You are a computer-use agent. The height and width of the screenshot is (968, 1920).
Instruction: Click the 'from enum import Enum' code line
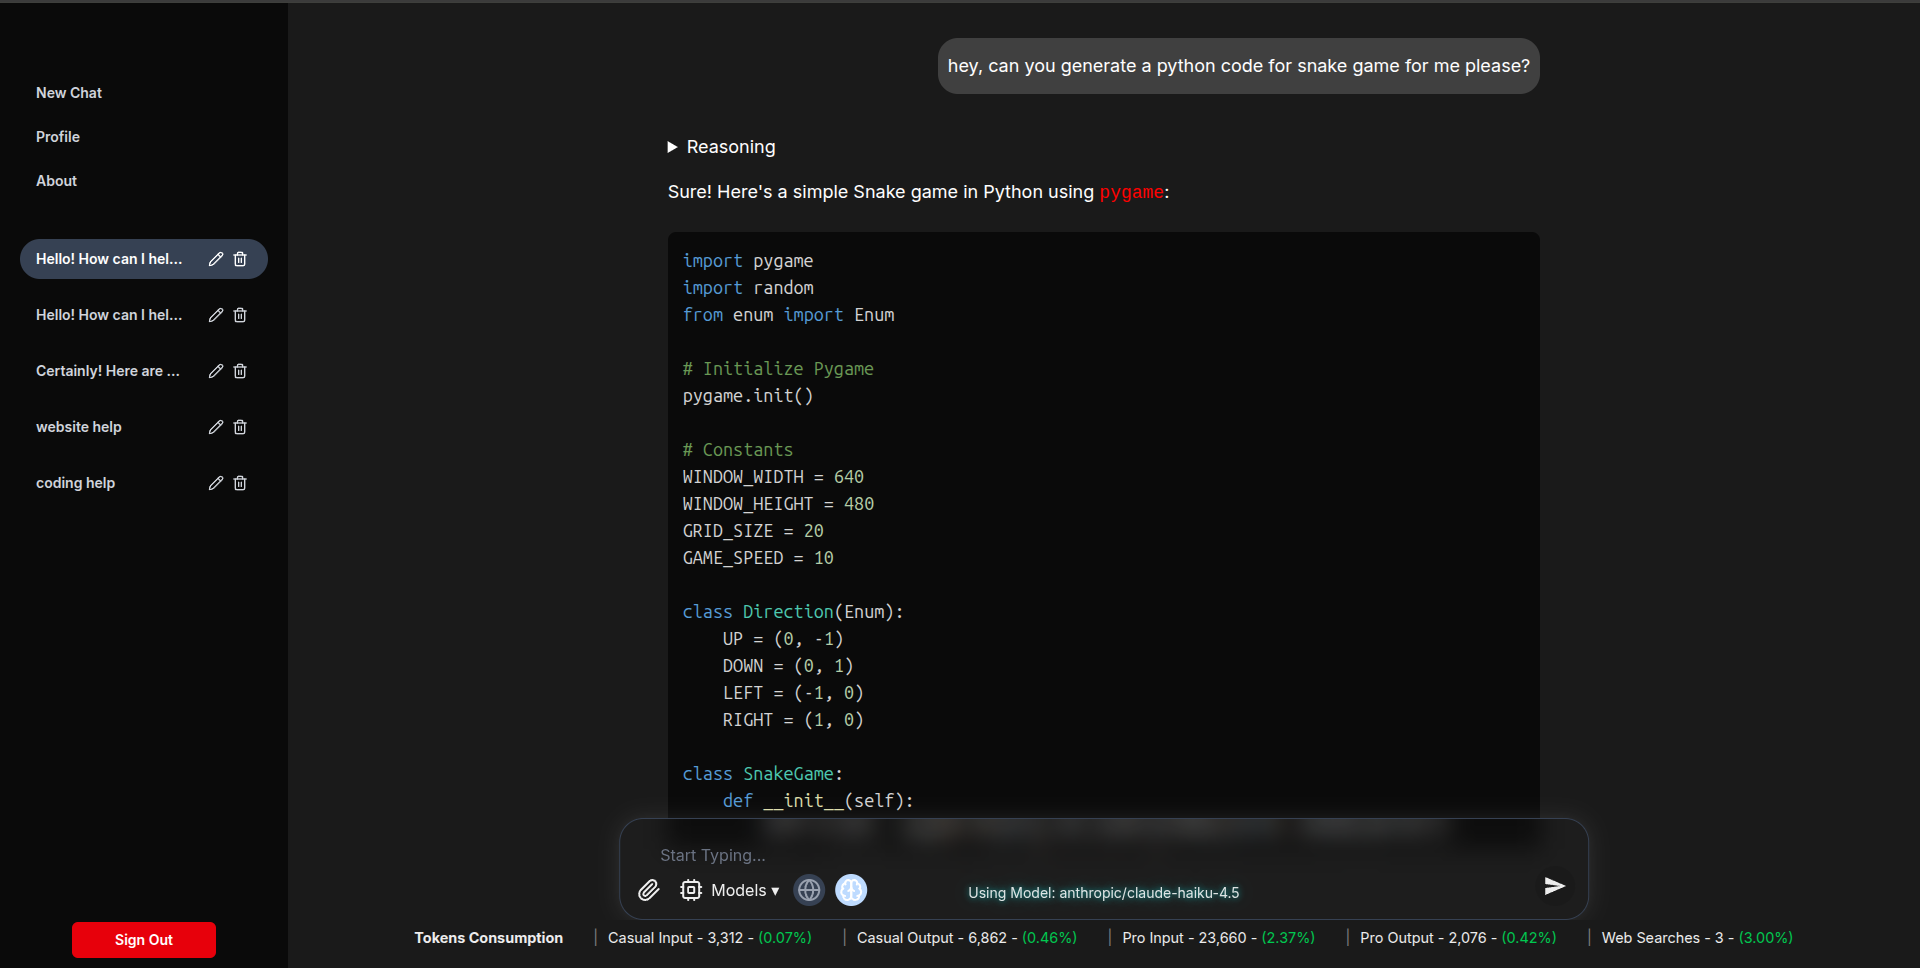point(789,315)
